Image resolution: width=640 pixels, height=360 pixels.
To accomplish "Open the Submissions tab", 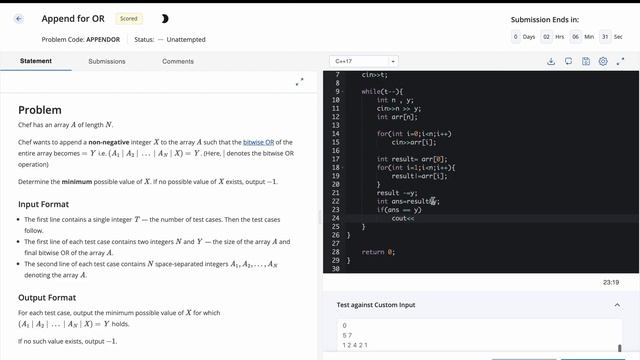I will (107, 61).
